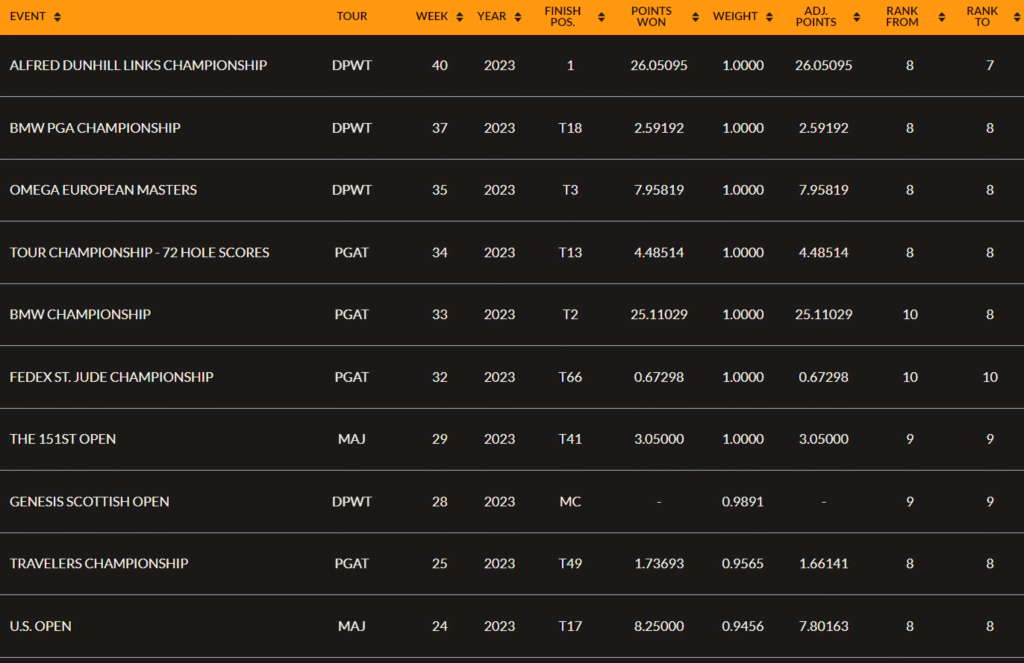Sort by RANK FROM column arrows
Image resolution: width=1024 pixels, height=663 pixels.
point(942,17)
